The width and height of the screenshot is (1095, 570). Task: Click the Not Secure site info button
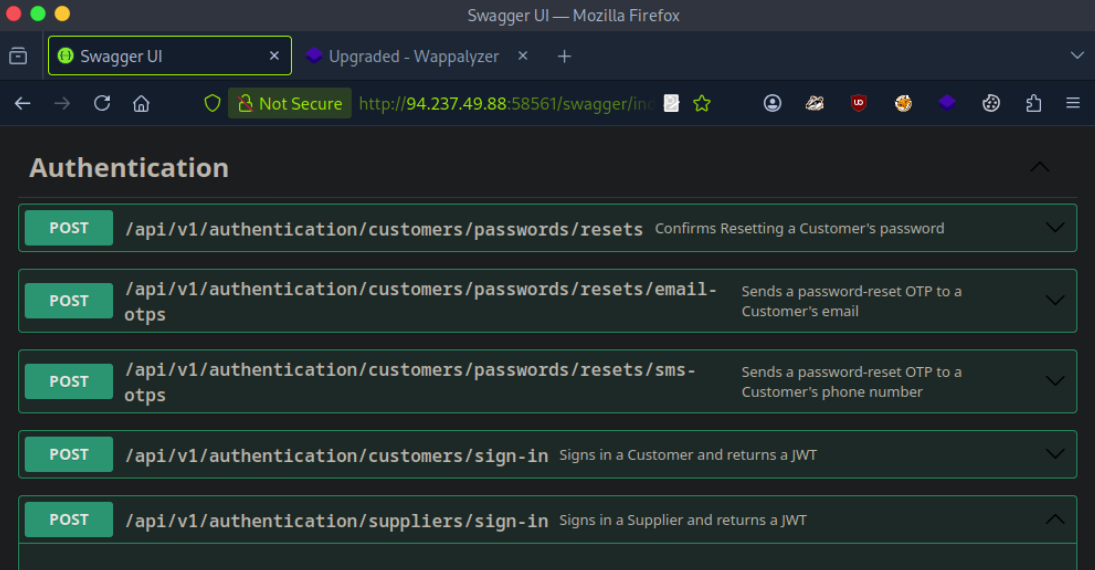click(289, 103)
